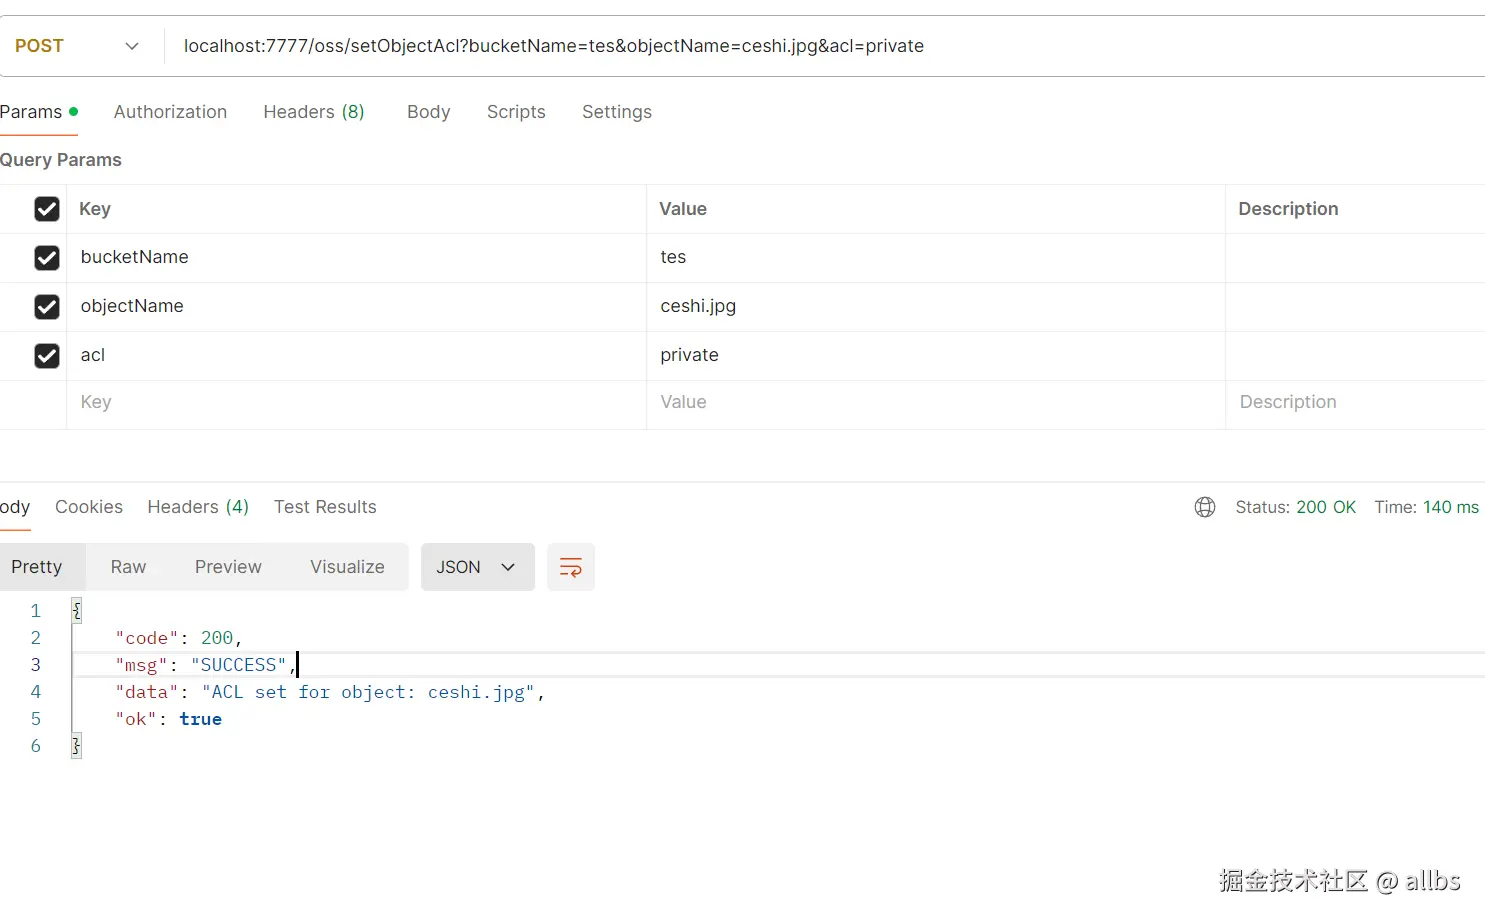1485x919 pixels.
Task: Open the POST method dropdown
Action: pos(77,46)
